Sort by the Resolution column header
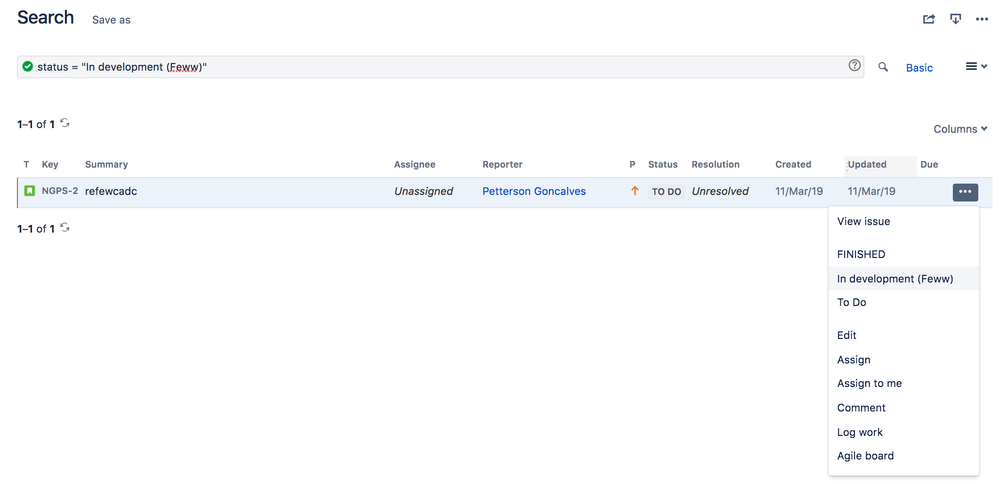The height and width of the screenshot is (484, 999). click(x=715, y=164)
